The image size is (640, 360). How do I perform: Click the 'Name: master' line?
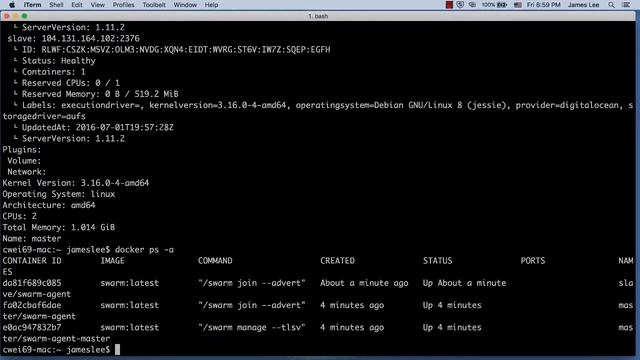[31, 238]
